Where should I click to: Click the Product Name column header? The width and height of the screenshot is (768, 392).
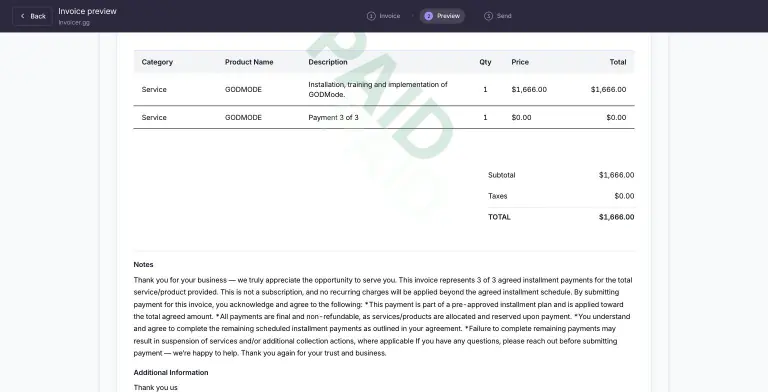point(249,62)
